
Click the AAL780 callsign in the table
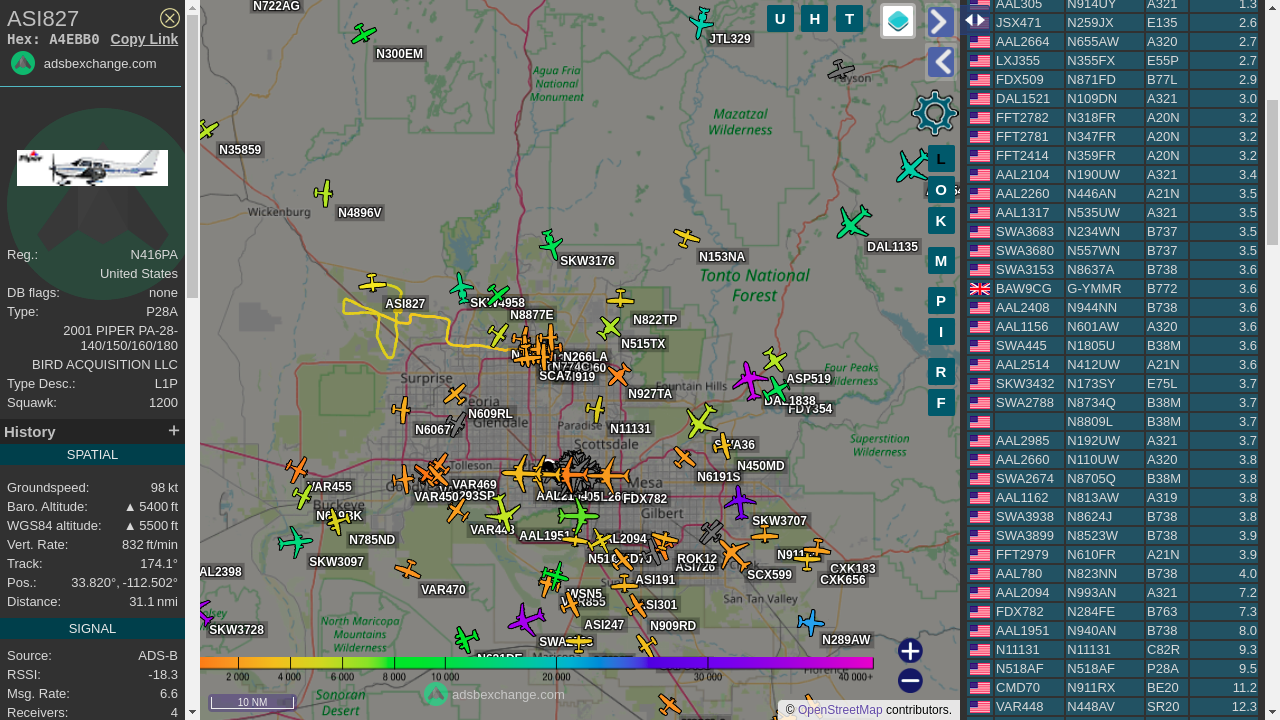pyautogui.click(x=1019, y=574)
